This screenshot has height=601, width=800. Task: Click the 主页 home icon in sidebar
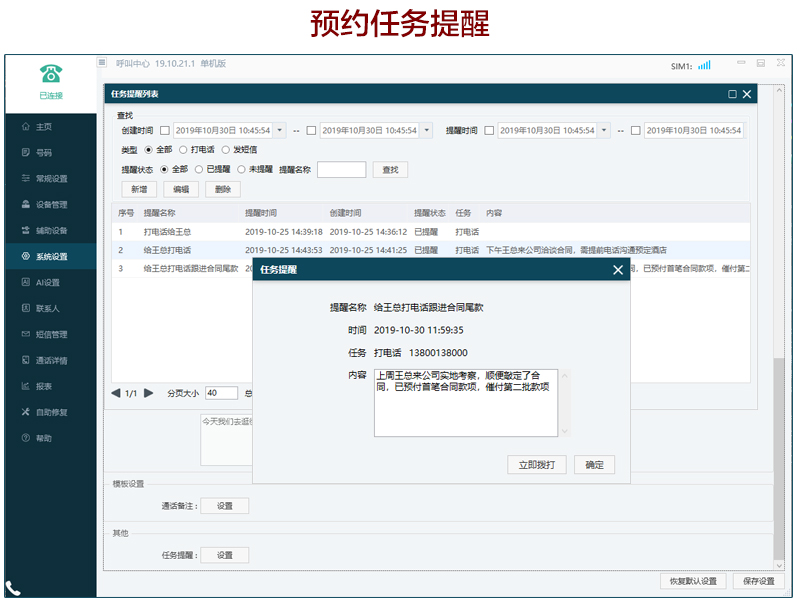pos(26,127)
